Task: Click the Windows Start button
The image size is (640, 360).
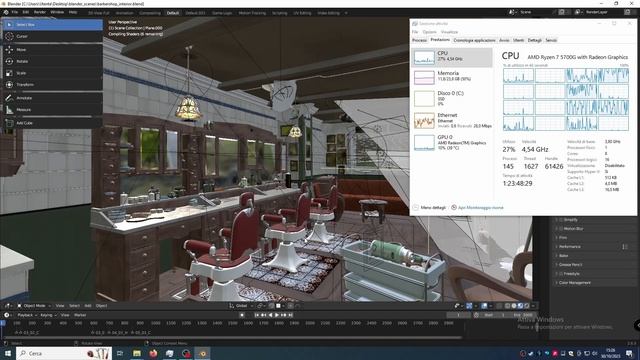Action: pos(7,353)
